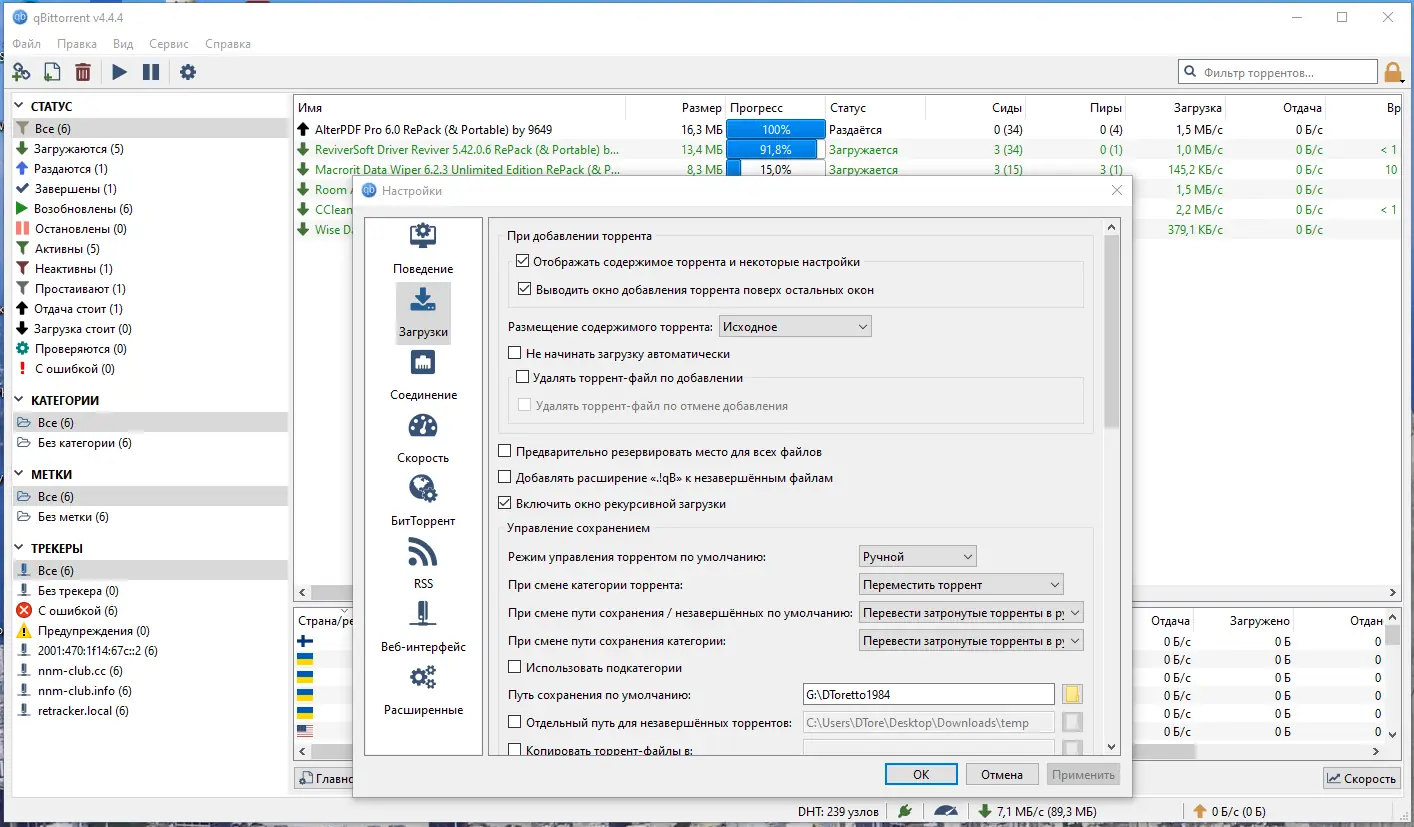Open the Соединение settings section
Viewport: 1414px width, 827px height.
[423, 375]
